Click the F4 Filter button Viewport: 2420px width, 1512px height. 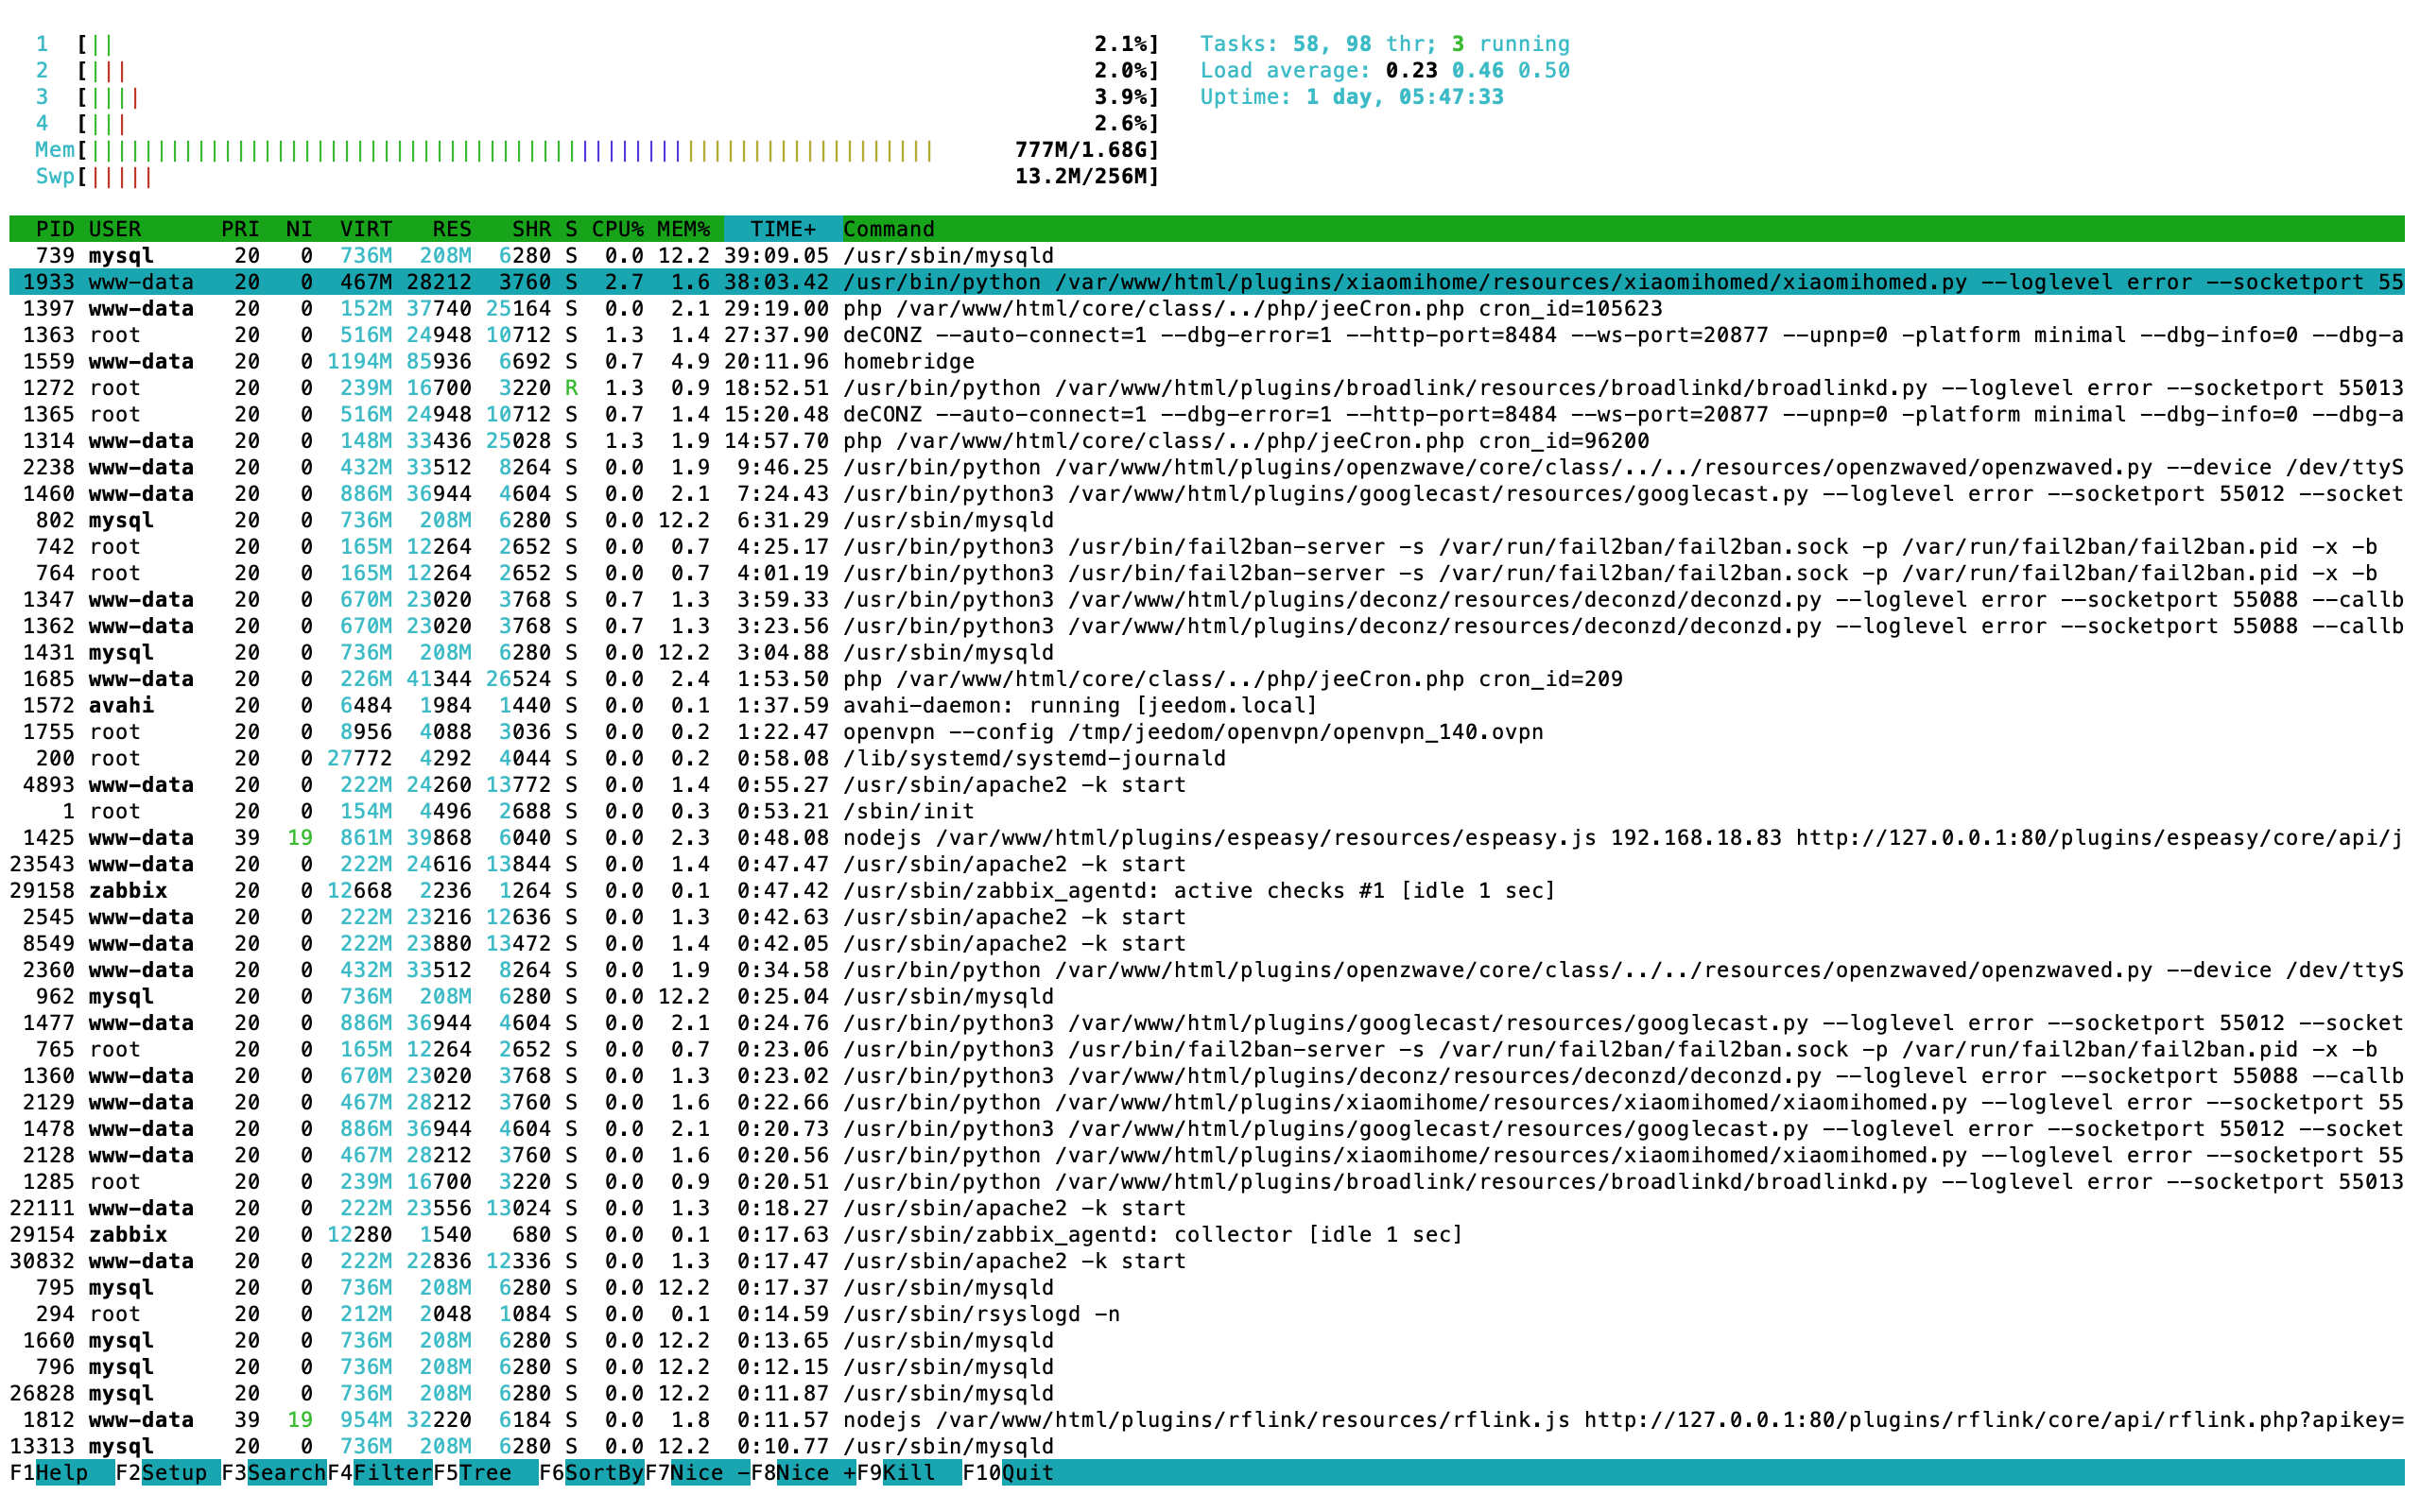(380, 1472)
